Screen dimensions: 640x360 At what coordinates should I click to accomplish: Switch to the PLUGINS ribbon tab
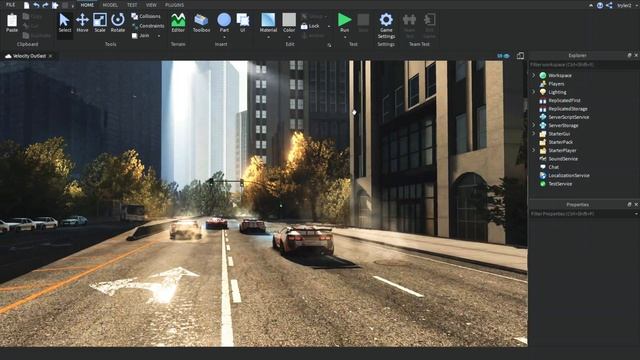(174, 5)
